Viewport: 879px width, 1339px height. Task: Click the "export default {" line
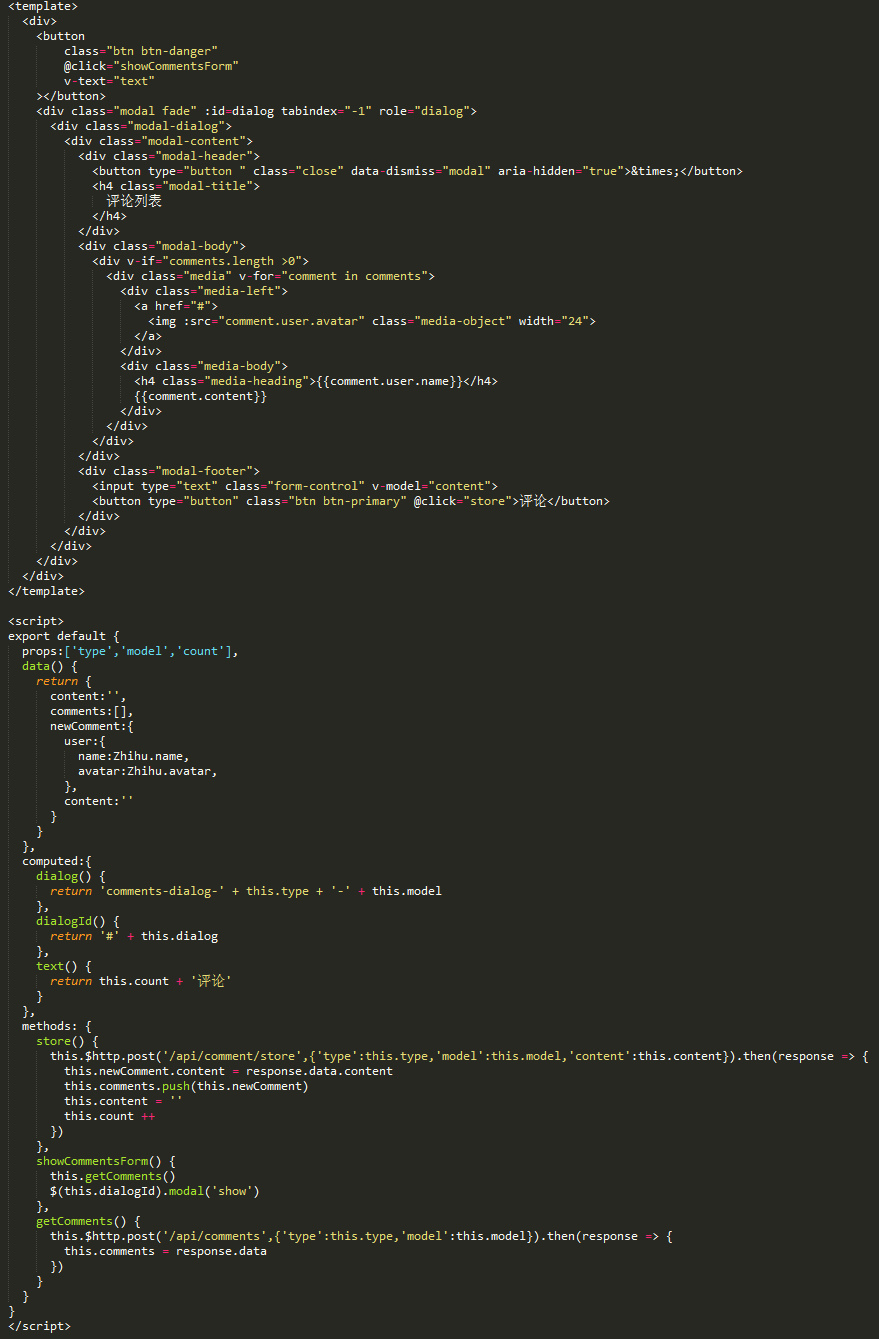(x=64, y=636)
